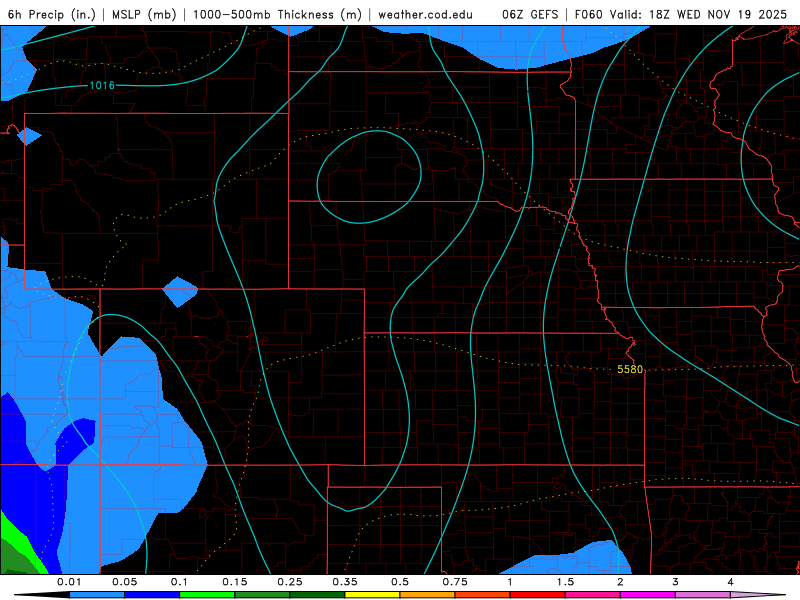Screen dimensions: 800x600
Task: Click the violet 3 inch legend swatch
Action: (703, 595)
